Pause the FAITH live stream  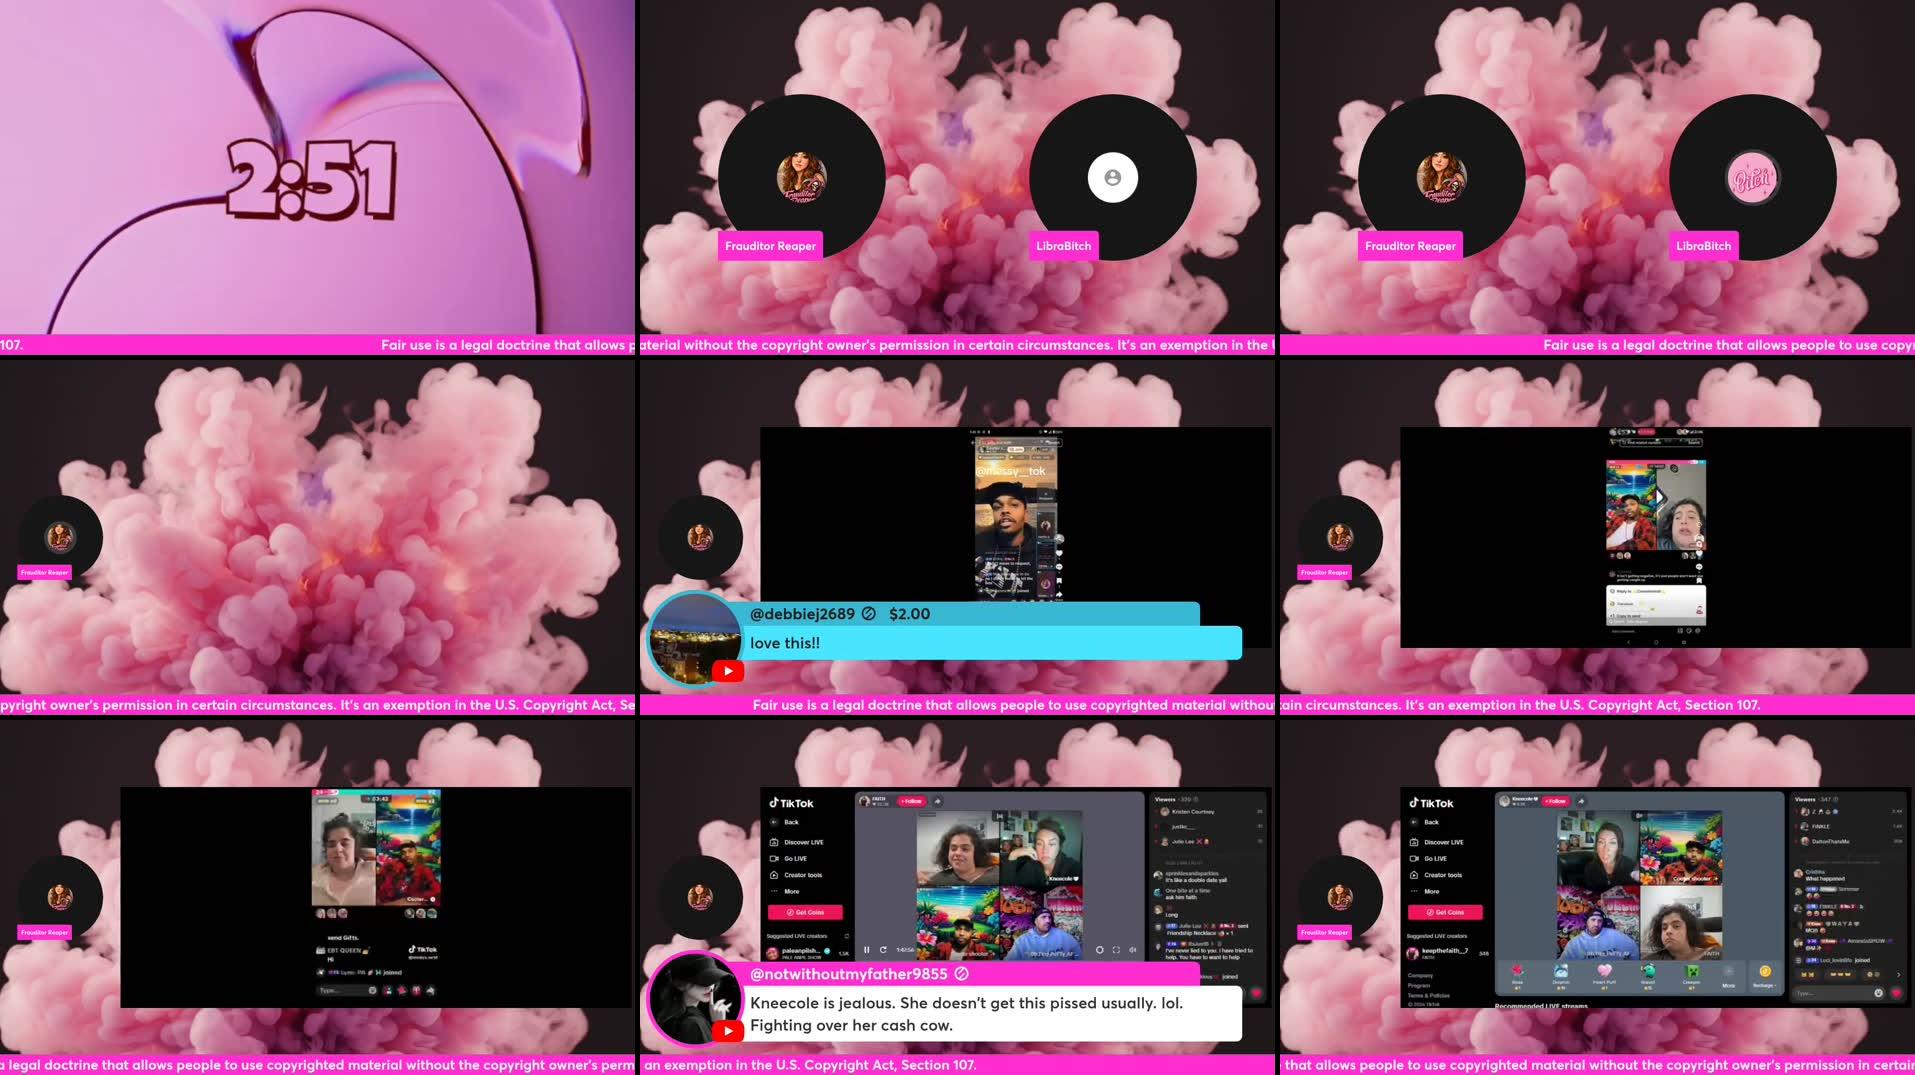(x=867, y=950)
